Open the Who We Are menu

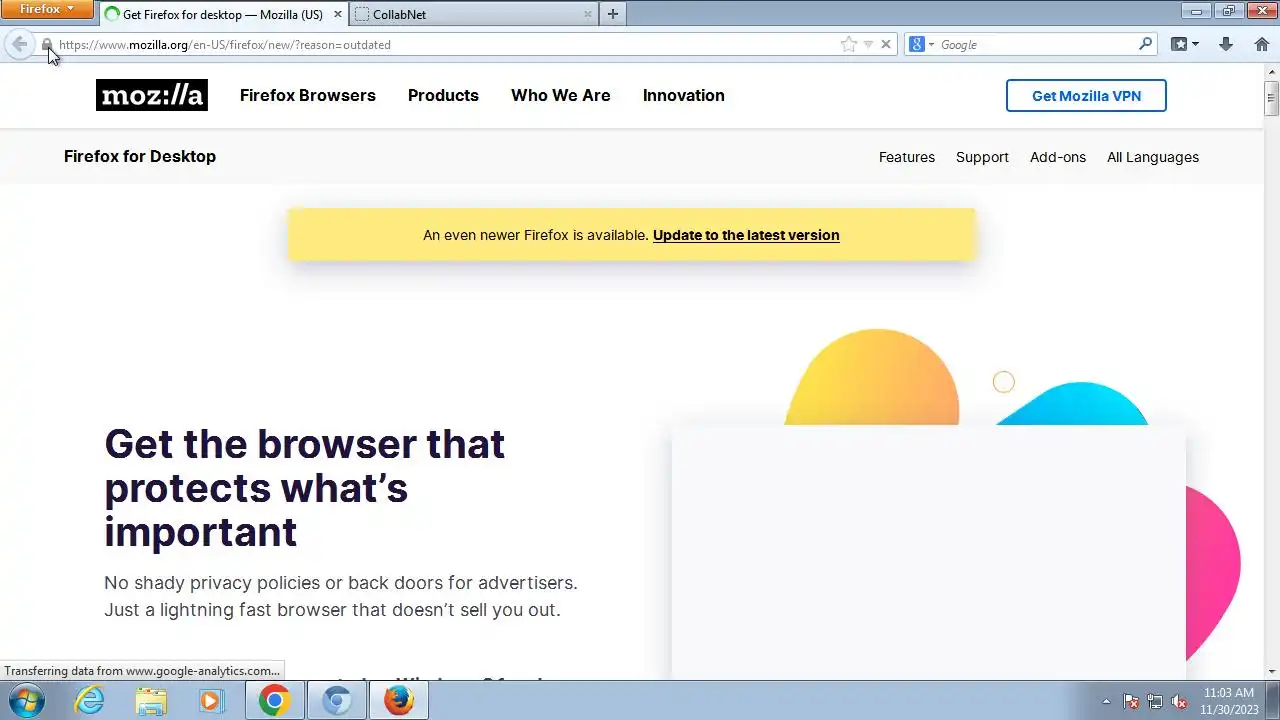(x=561, y=95)
